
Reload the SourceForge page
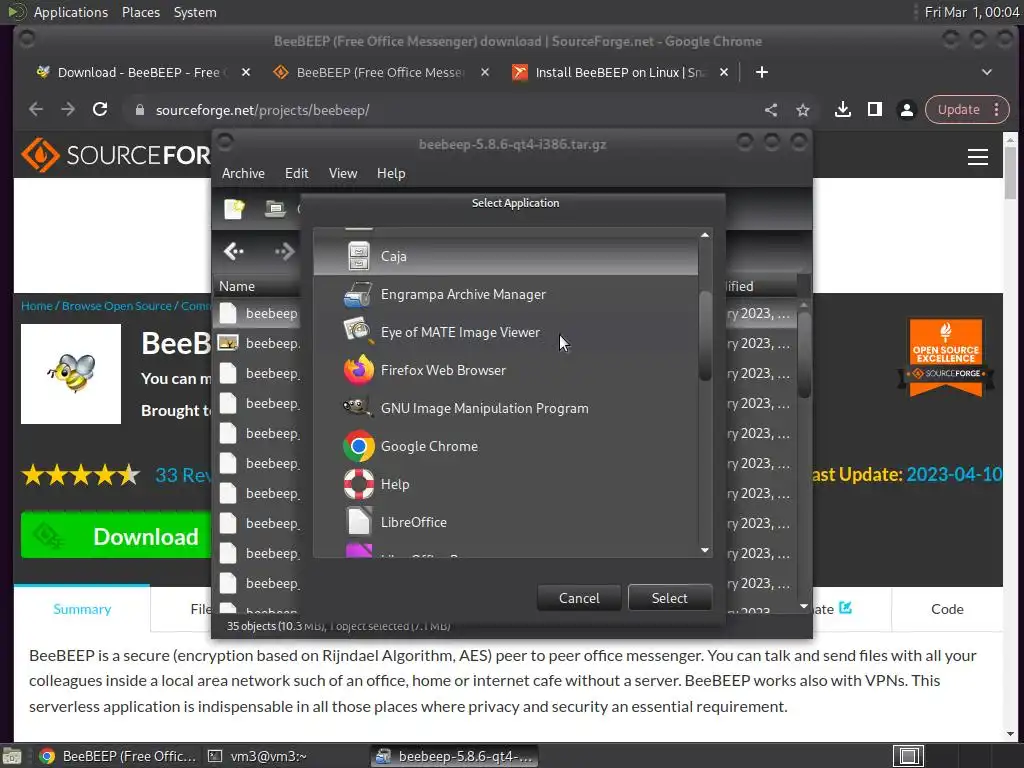pos(100,110)
